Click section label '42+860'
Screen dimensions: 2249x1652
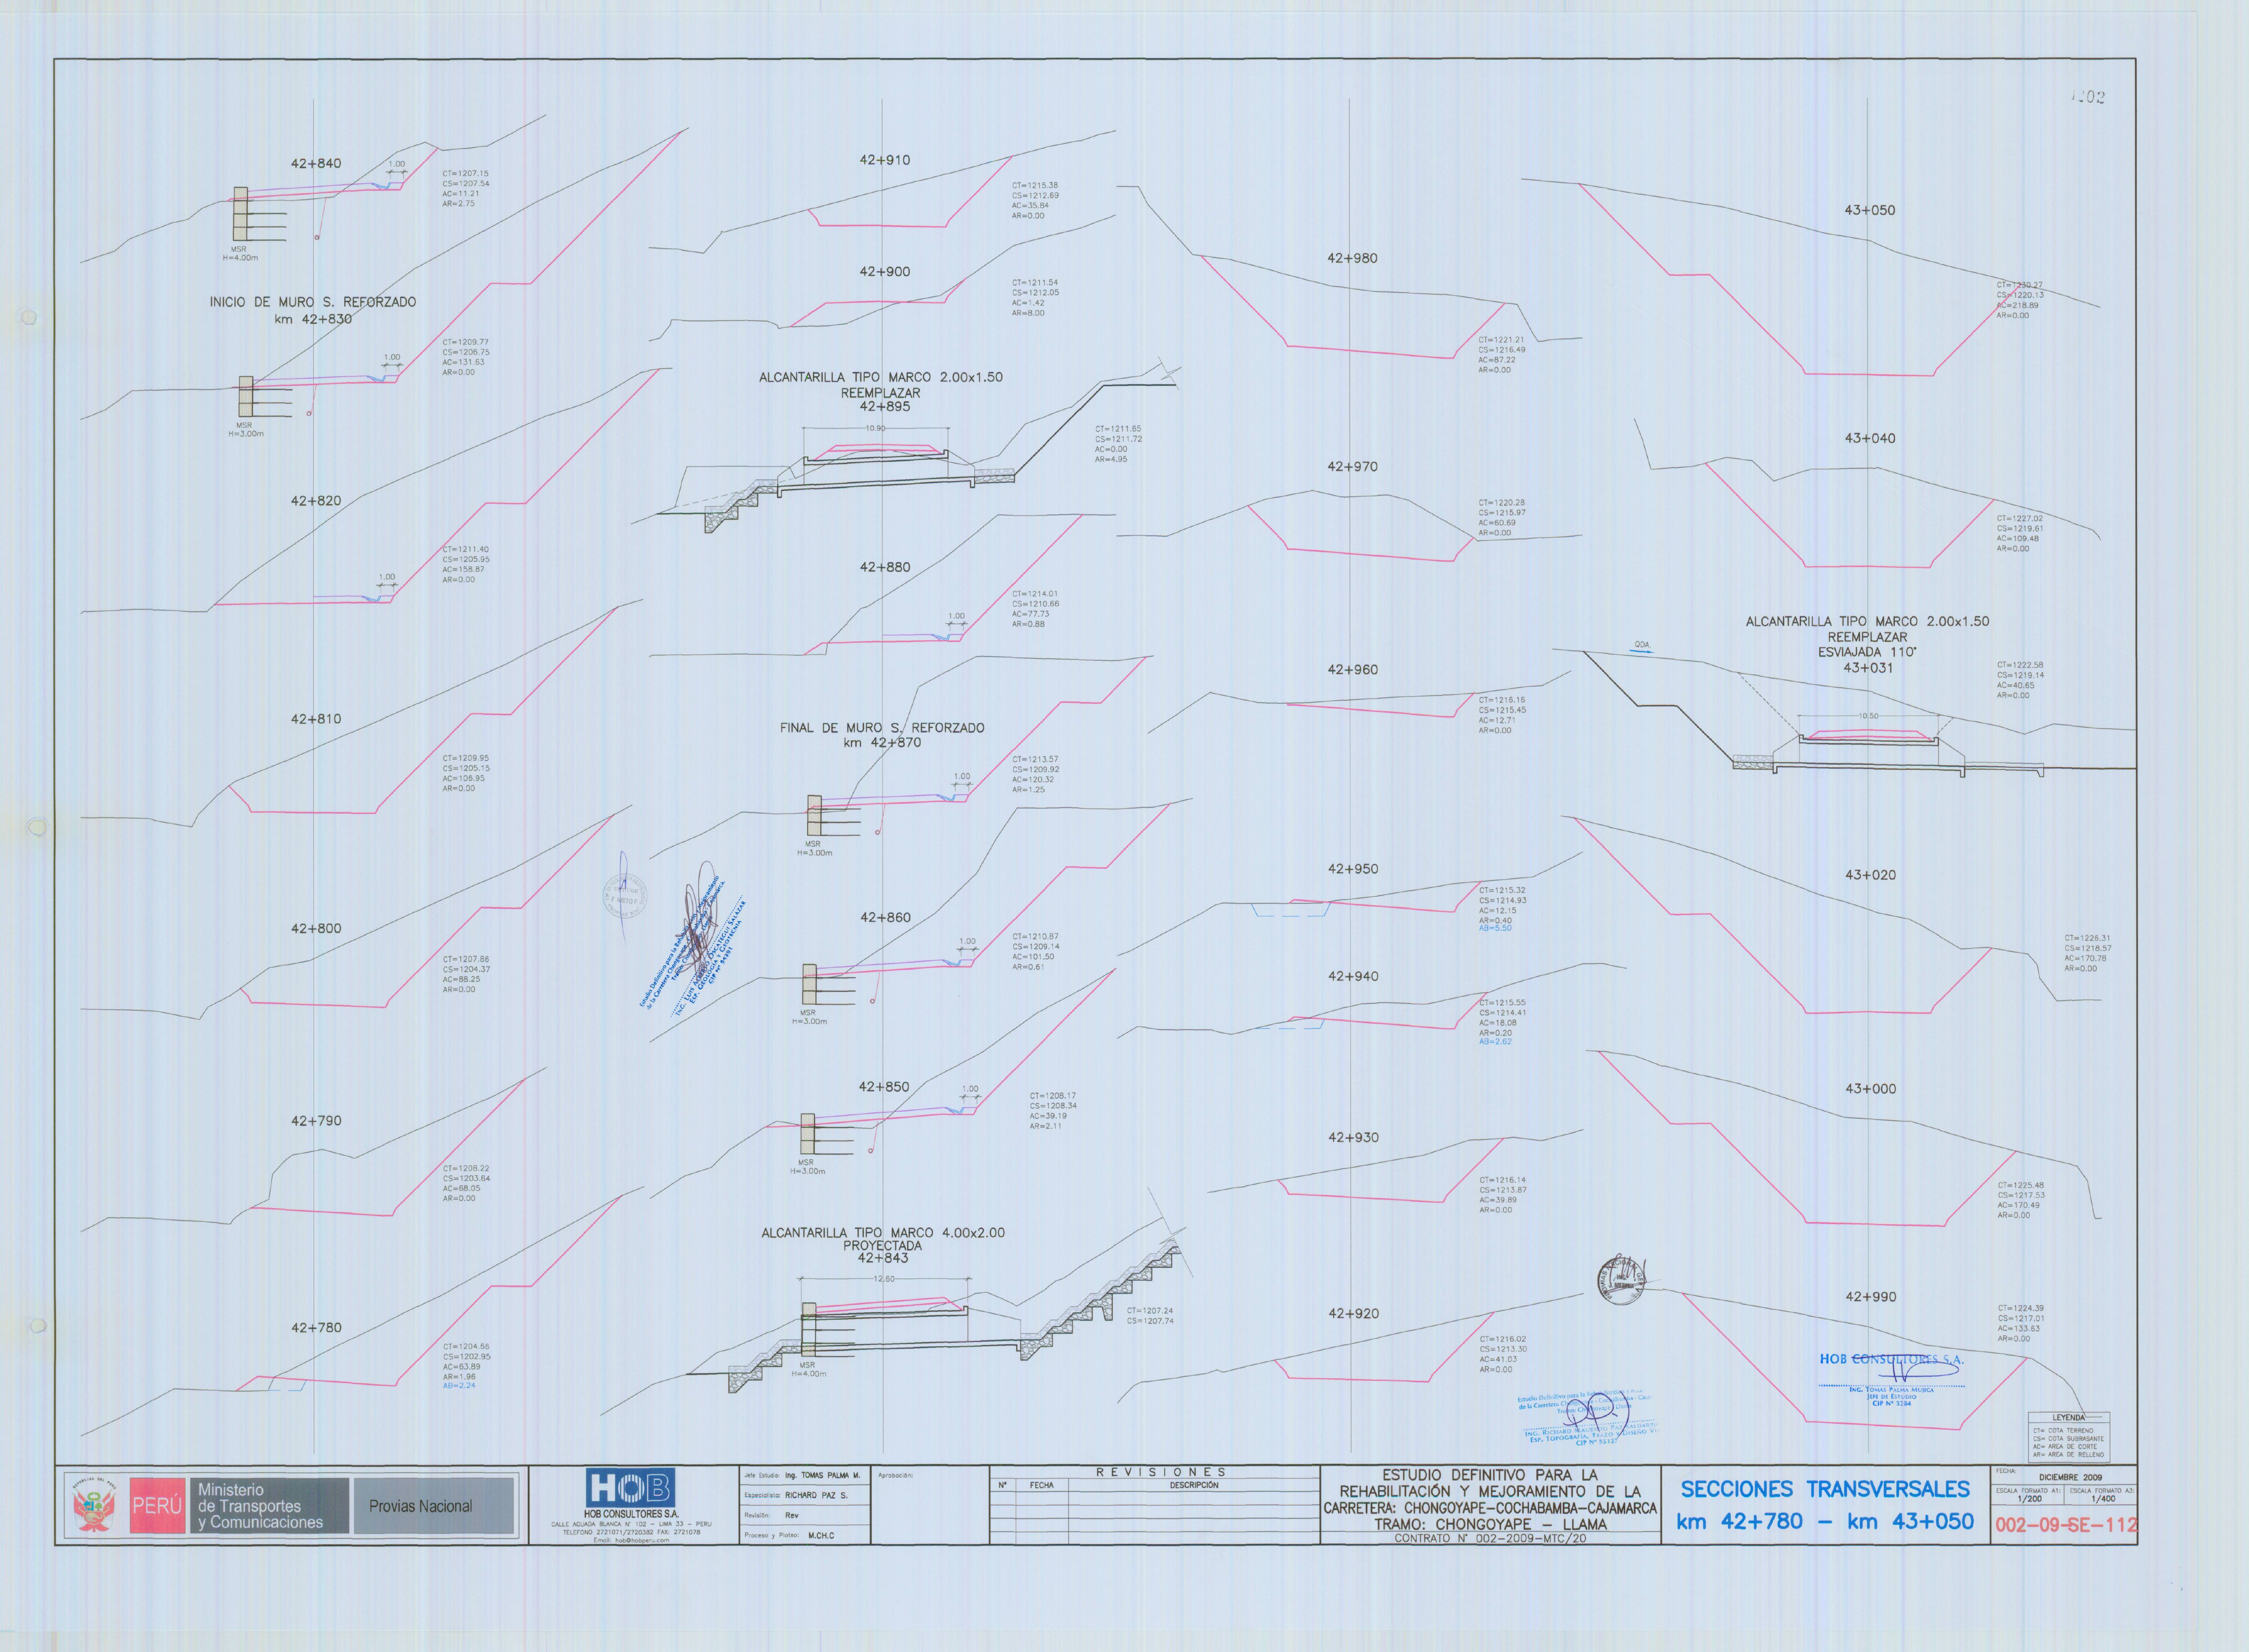click(885, 917)
